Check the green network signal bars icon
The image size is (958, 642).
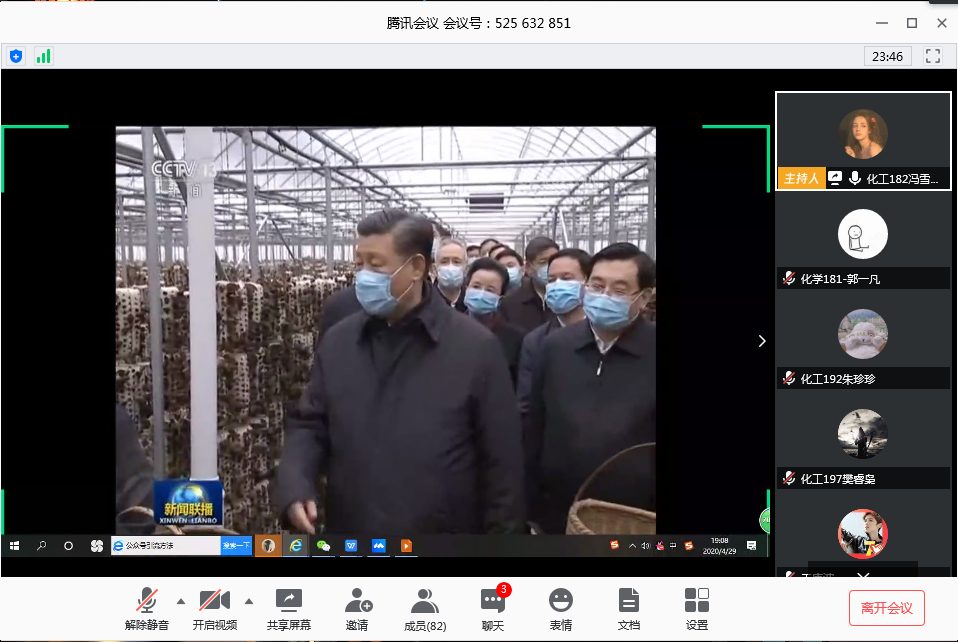click(43, 57)
